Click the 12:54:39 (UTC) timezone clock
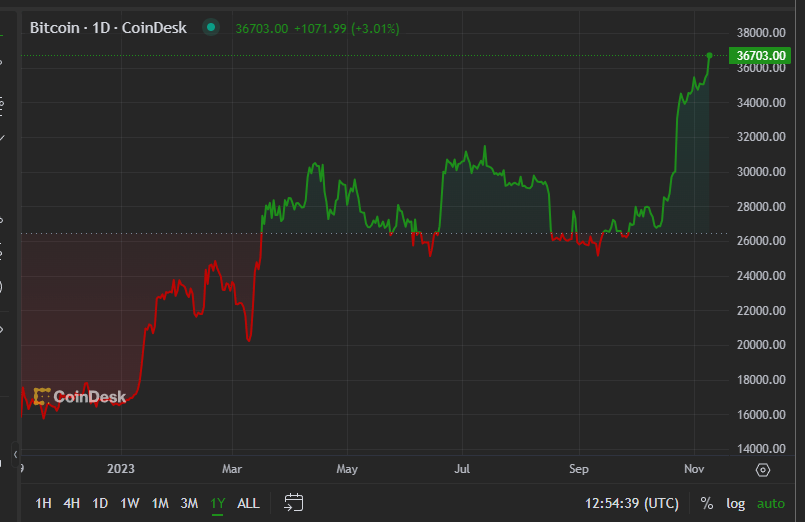This screenshot has width=805, height=522. (632, 504)
